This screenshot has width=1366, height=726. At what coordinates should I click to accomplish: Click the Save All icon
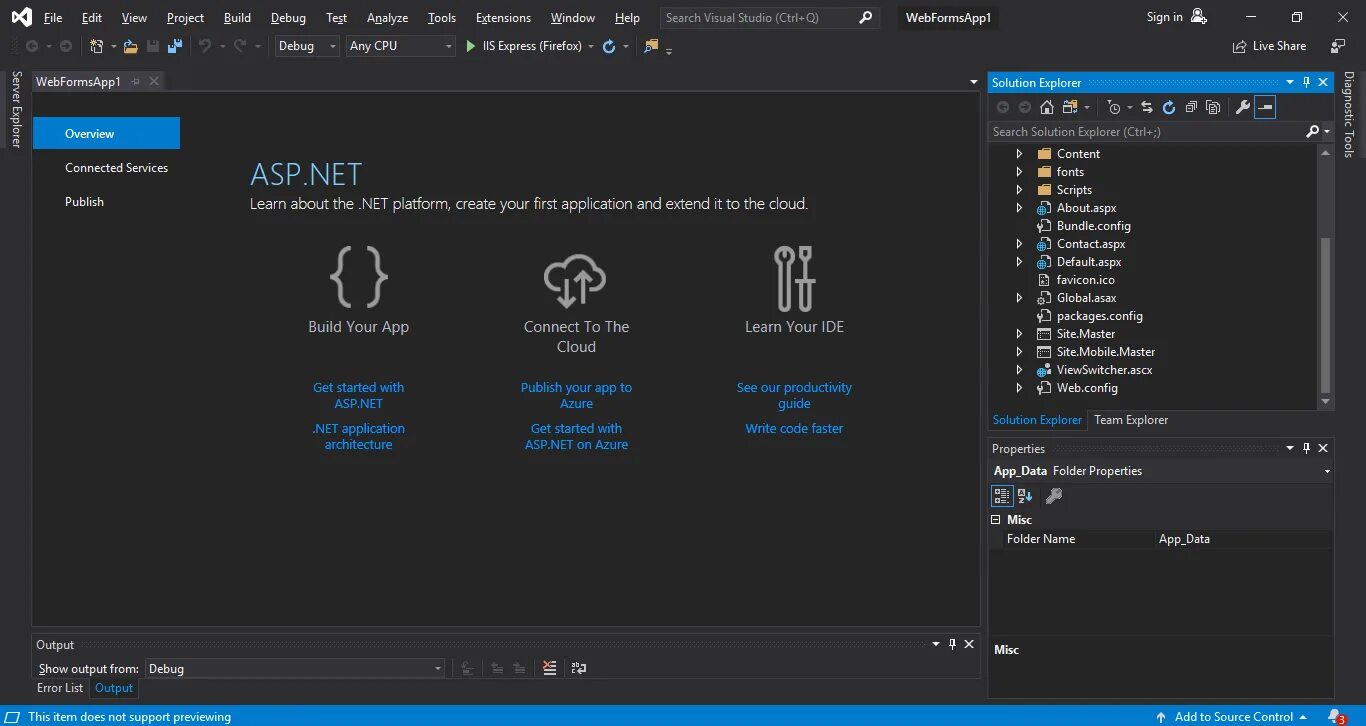pos(175,46)
